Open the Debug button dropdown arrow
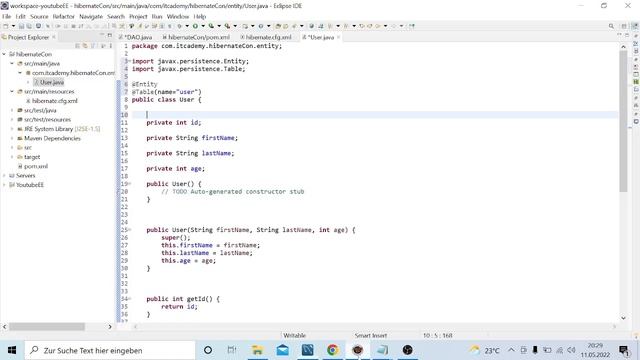The height and width of the screenshot is (360, 640). click(187, 26)
